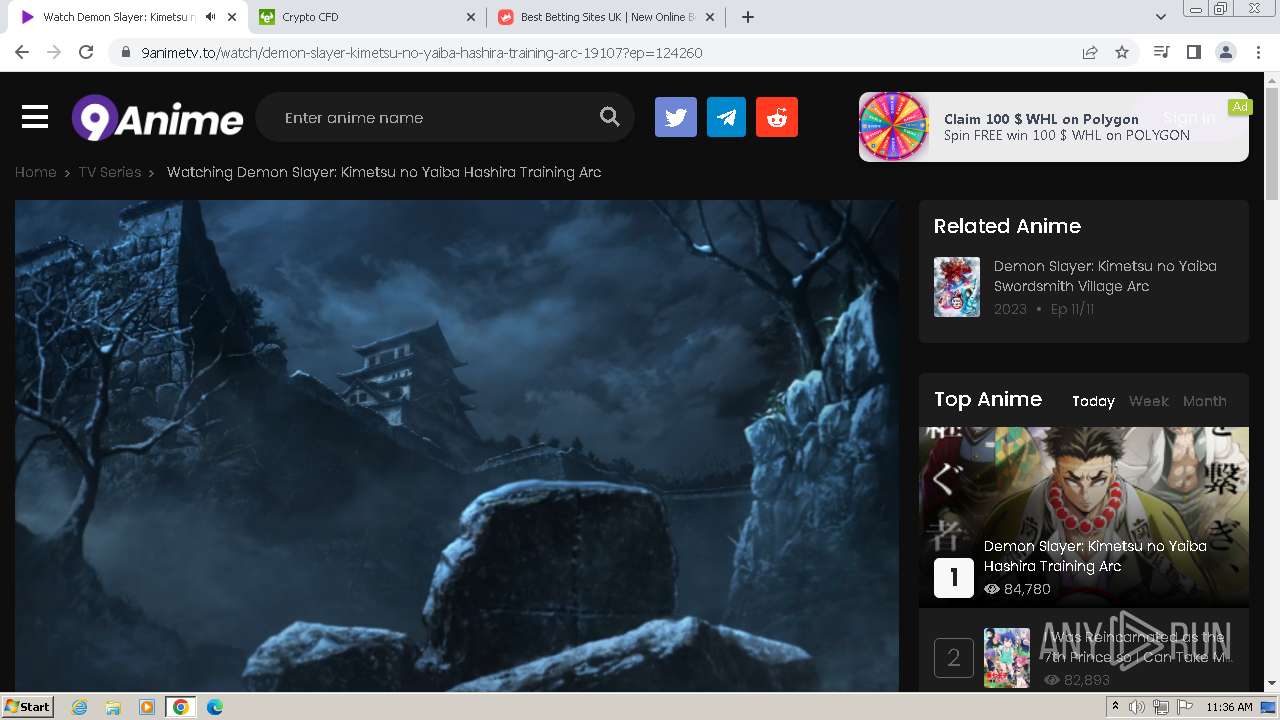Switch to the Crypto CFD tab
The width and height of the screenshot is (1280, 720).
click(368, 17)
